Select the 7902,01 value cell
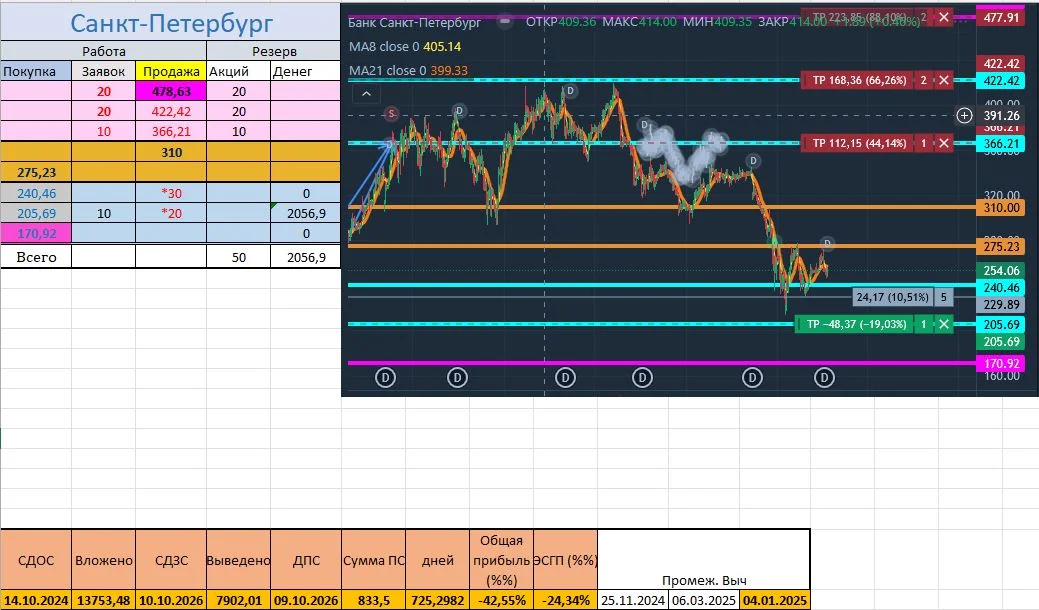Image resolution: width=1039 pixels, height=610 pixels. 239,600
